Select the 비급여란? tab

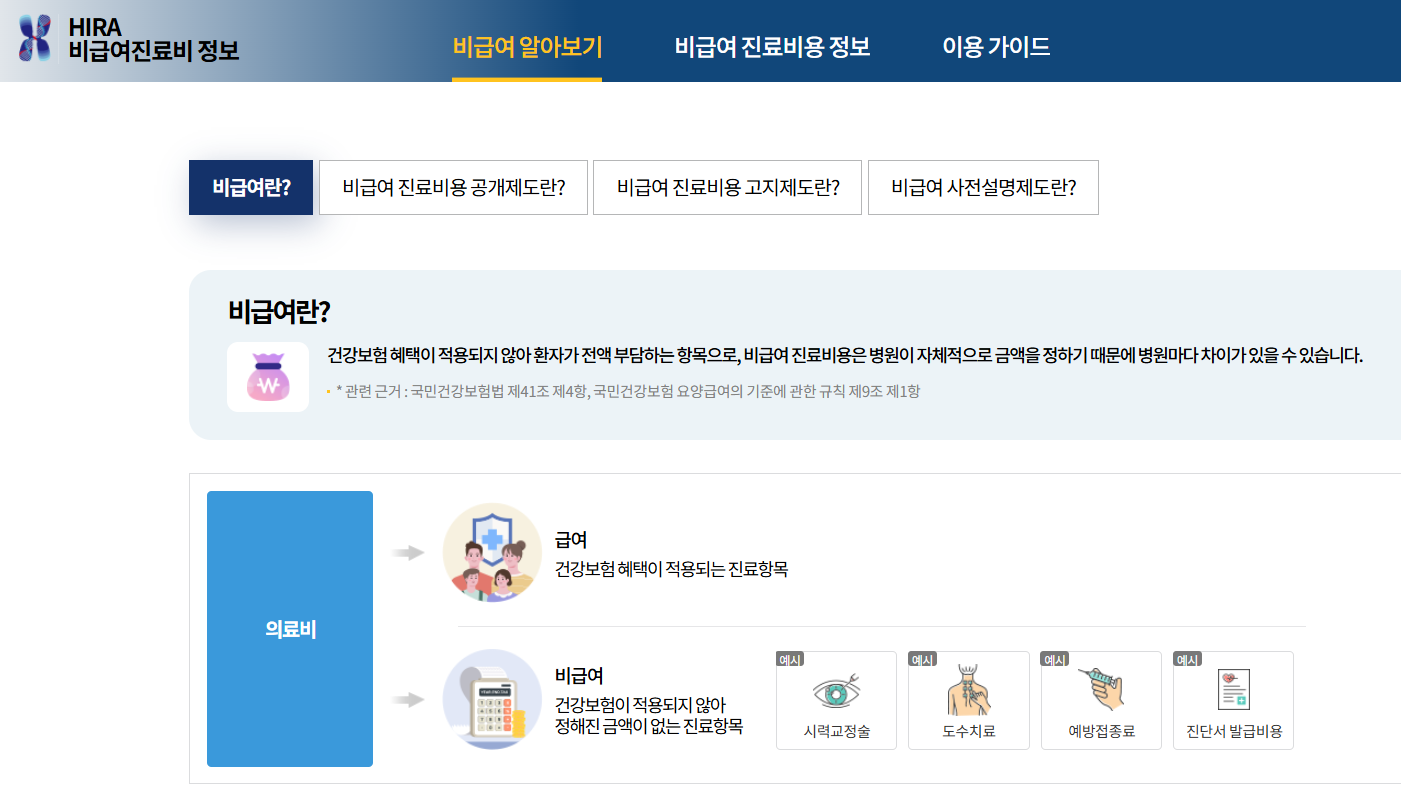pos(250,187)
